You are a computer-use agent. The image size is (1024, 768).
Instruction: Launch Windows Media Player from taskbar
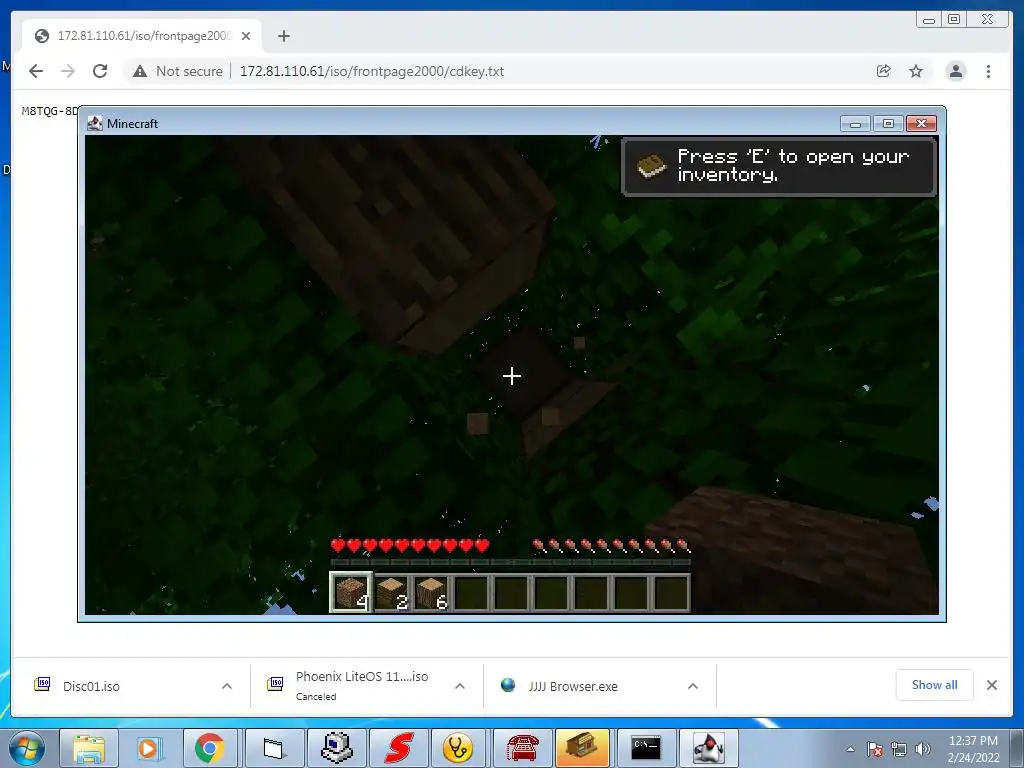(x=149, y=748)
